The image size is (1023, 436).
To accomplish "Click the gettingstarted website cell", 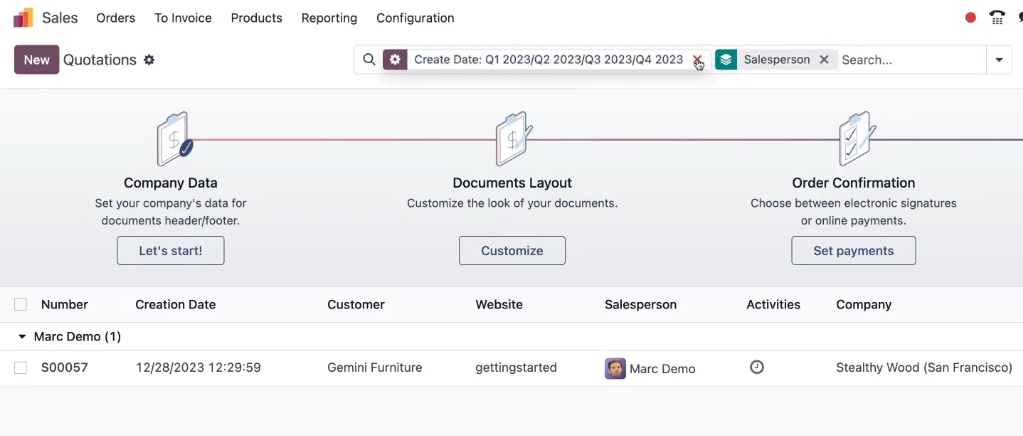I will (516, 368).
